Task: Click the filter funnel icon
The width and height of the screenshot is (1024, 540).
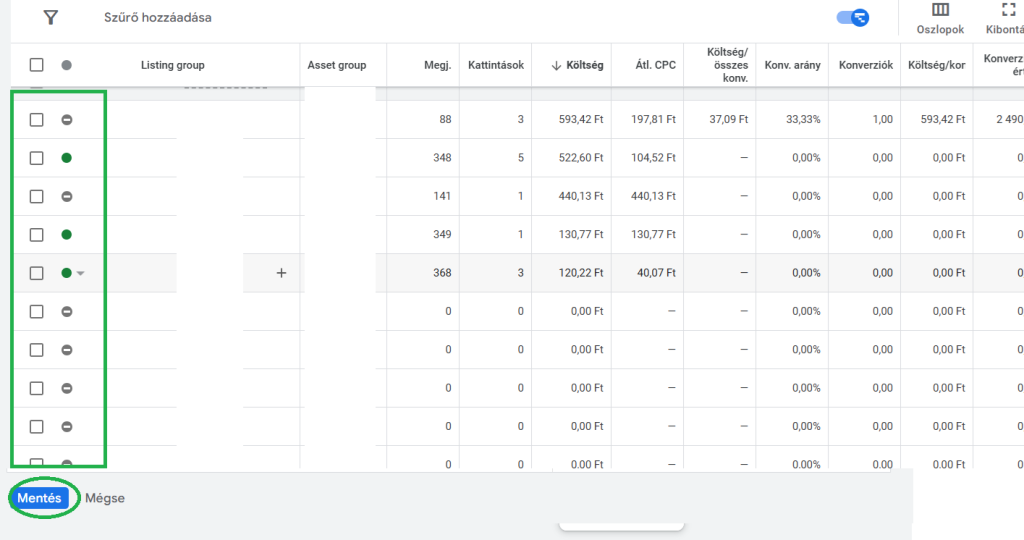Action: tap(51, 18)
